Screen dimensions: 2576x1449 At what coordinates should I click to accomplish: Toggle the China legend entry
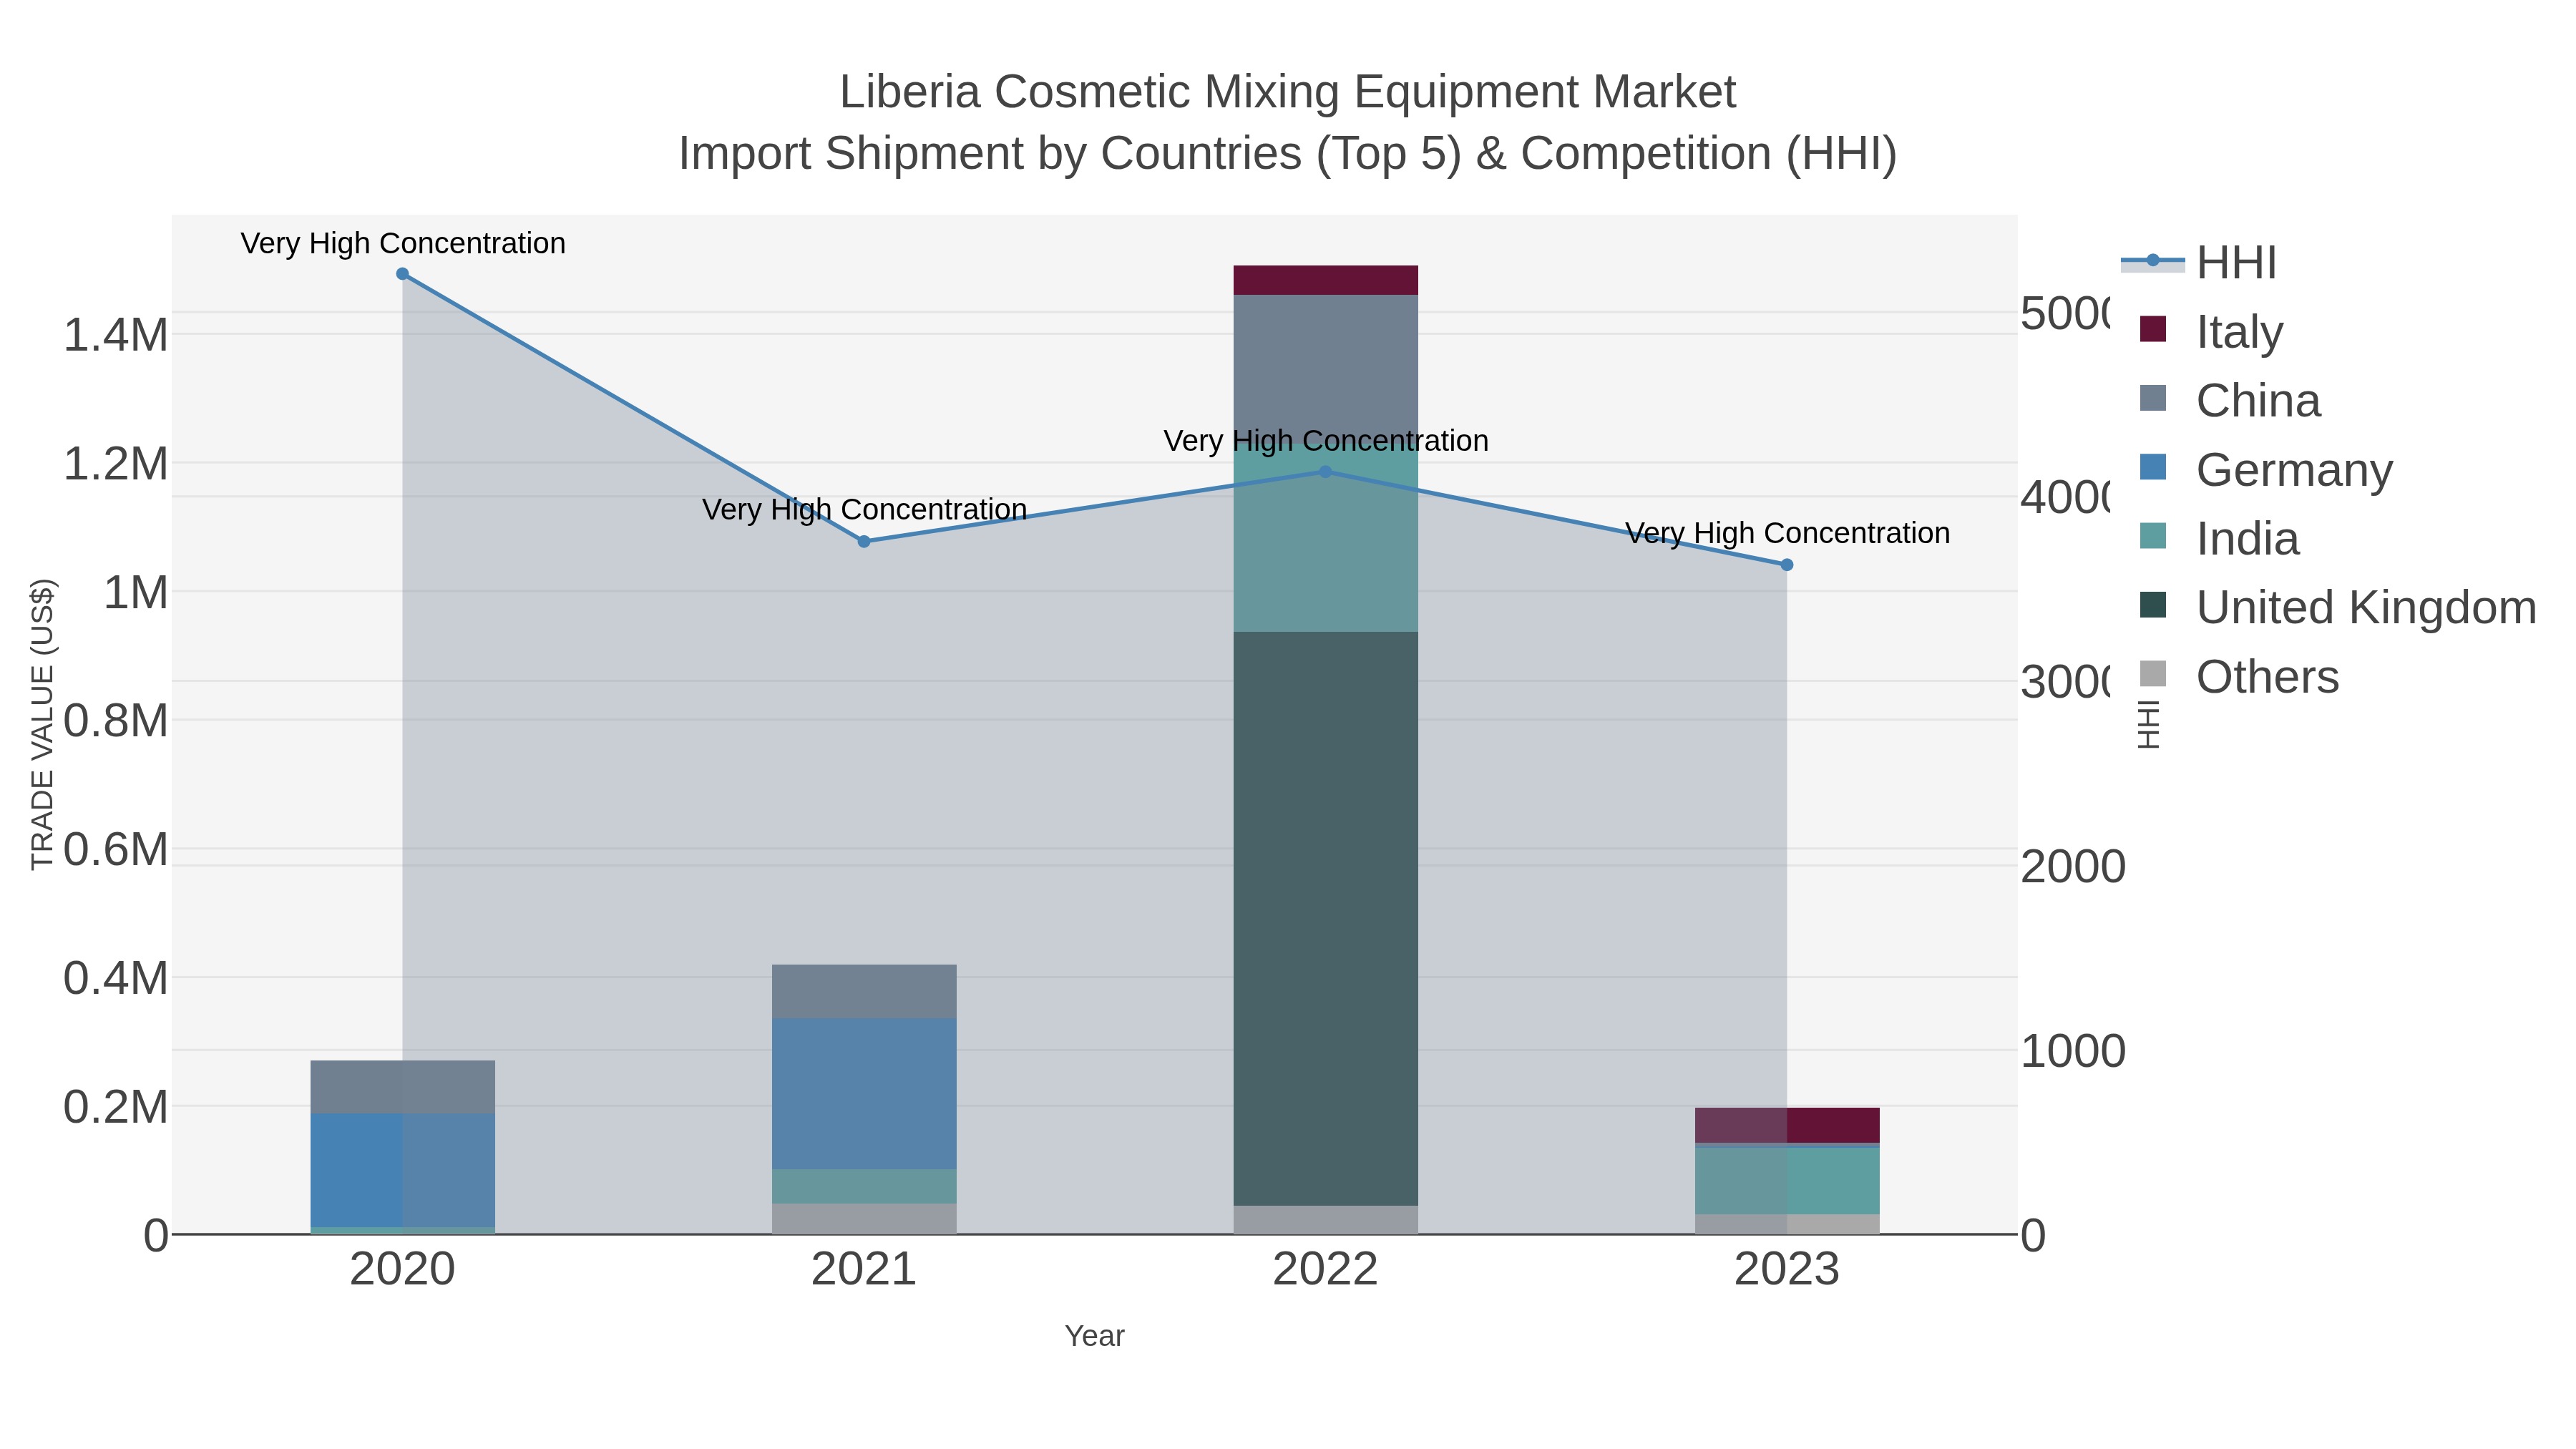2230,400
